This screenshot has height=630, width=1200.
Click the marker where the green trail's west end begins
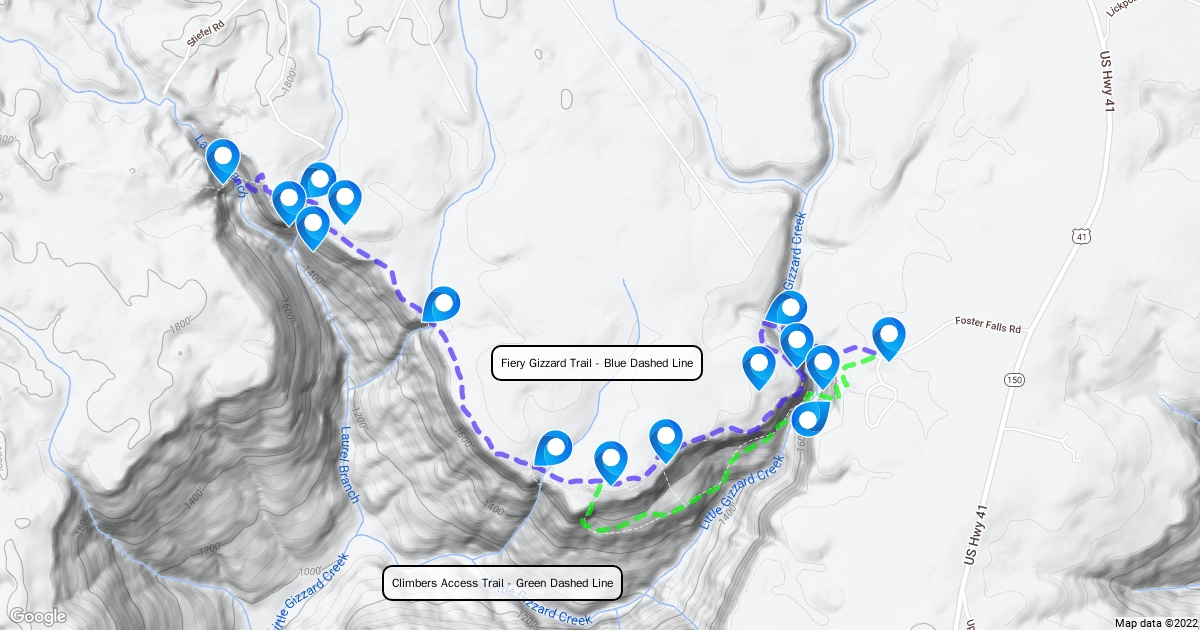pyautogui.click(x=611, y=462)
